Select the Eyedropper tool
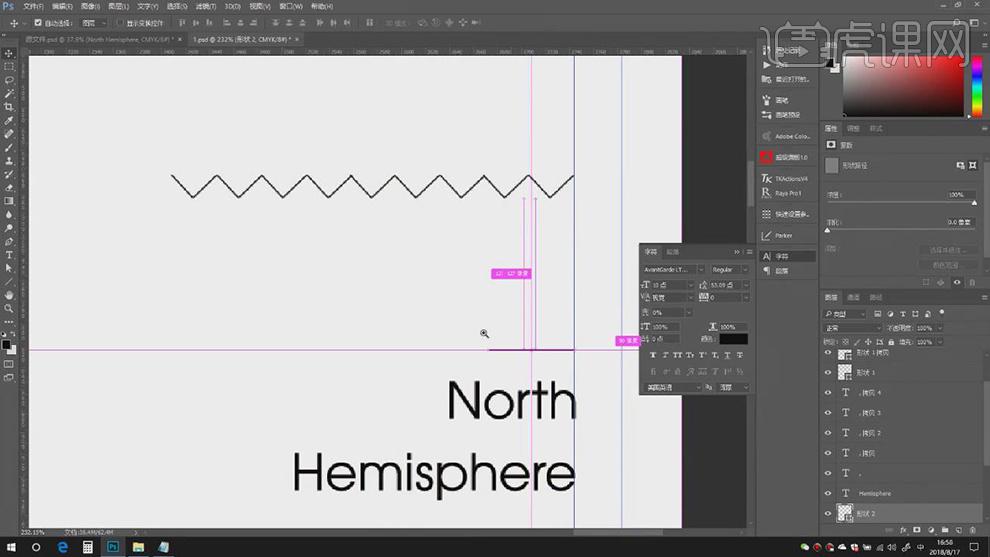The width and height of the screenshot is (990, 557). pyautogui.click(x=9, y=120)
